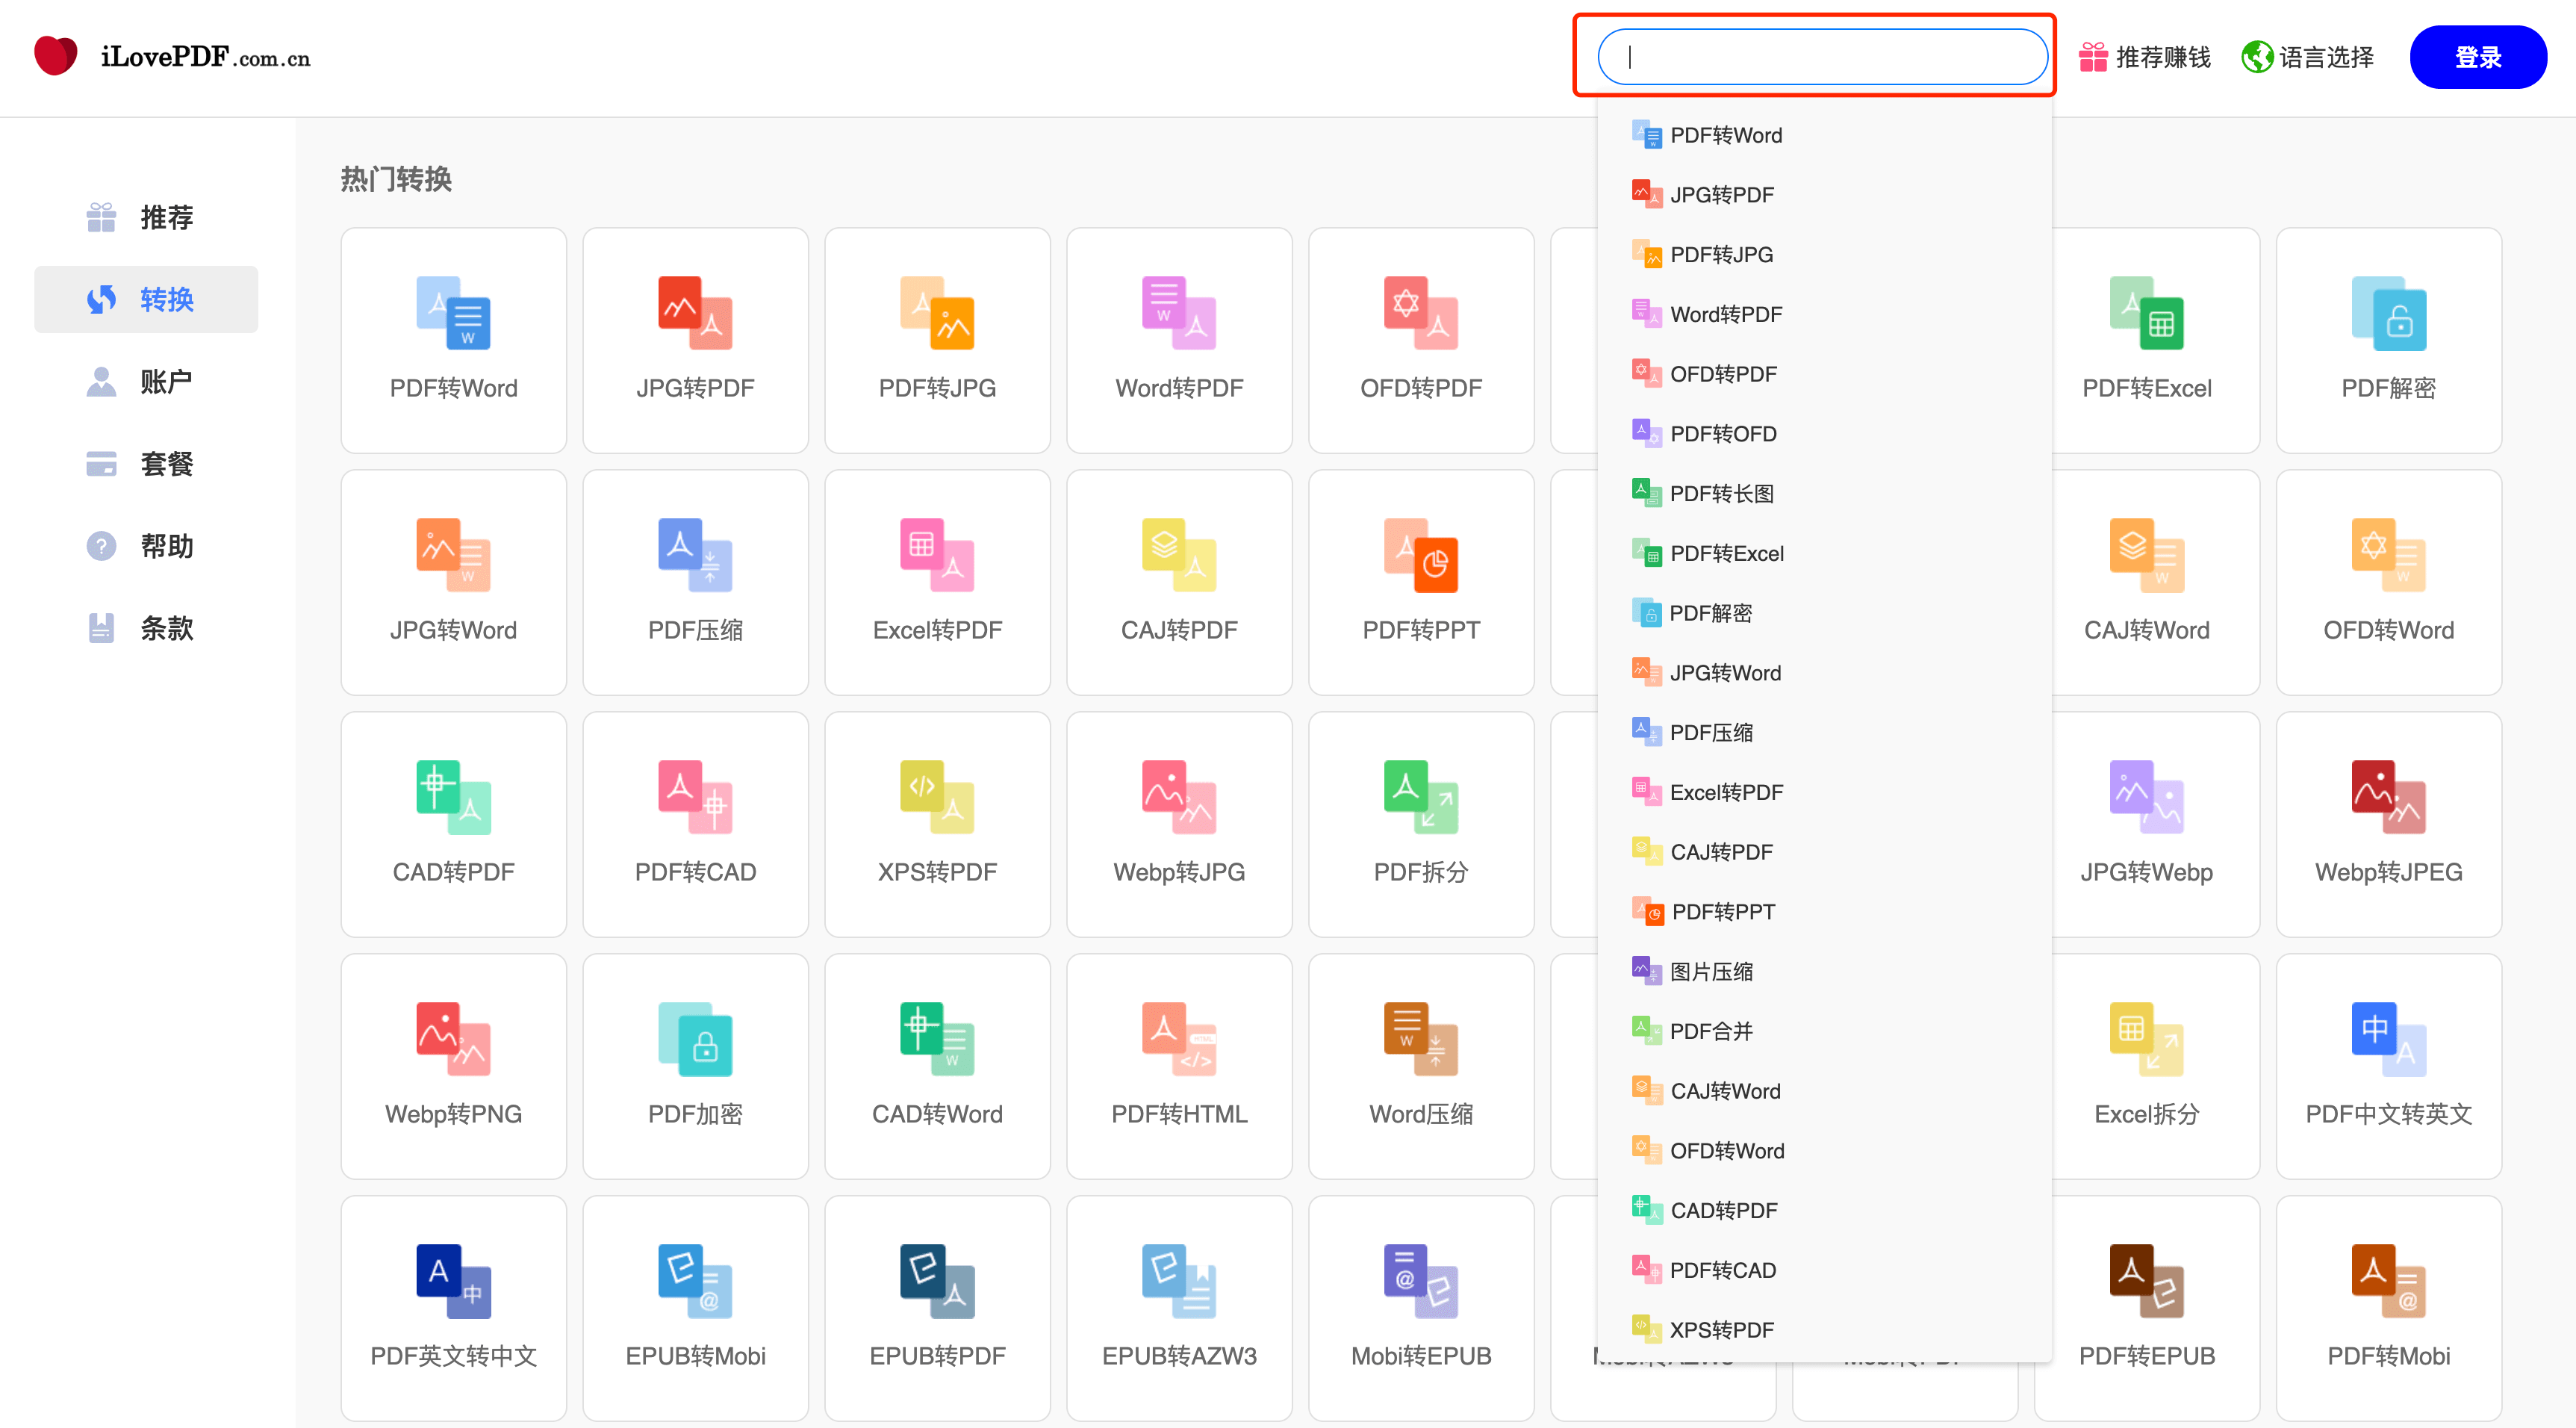Open the PDF解密 tile
The image size is (2576, 1428).
(2388, 340)
